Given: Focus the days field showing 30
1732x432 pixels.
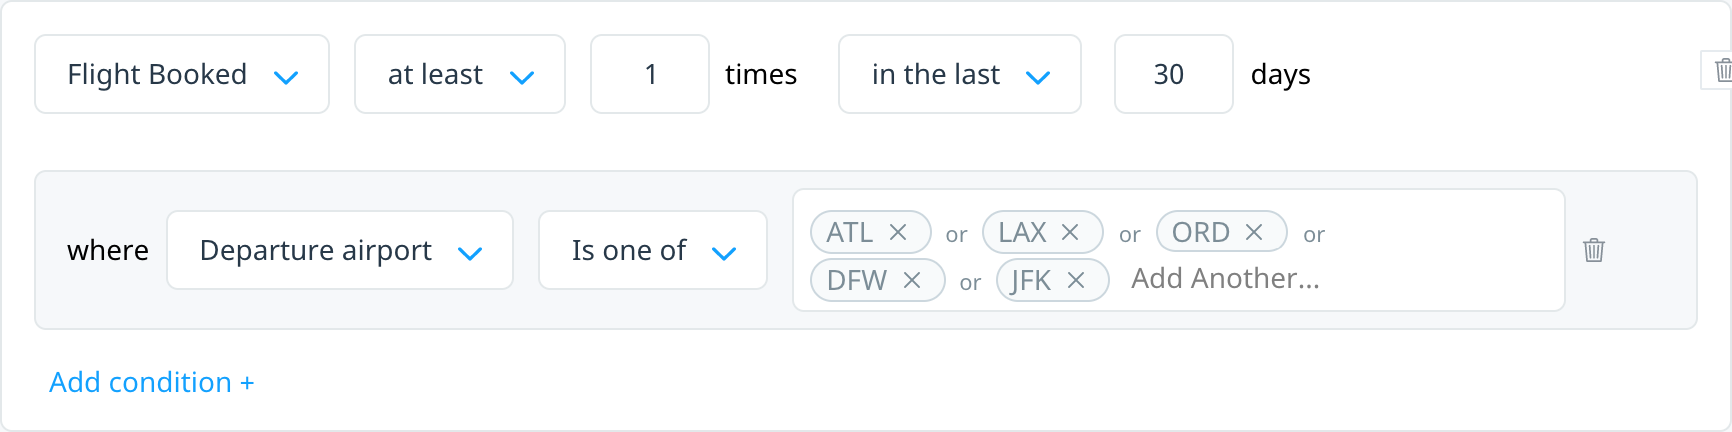Looking at the screenshot, I should 1174,74.
